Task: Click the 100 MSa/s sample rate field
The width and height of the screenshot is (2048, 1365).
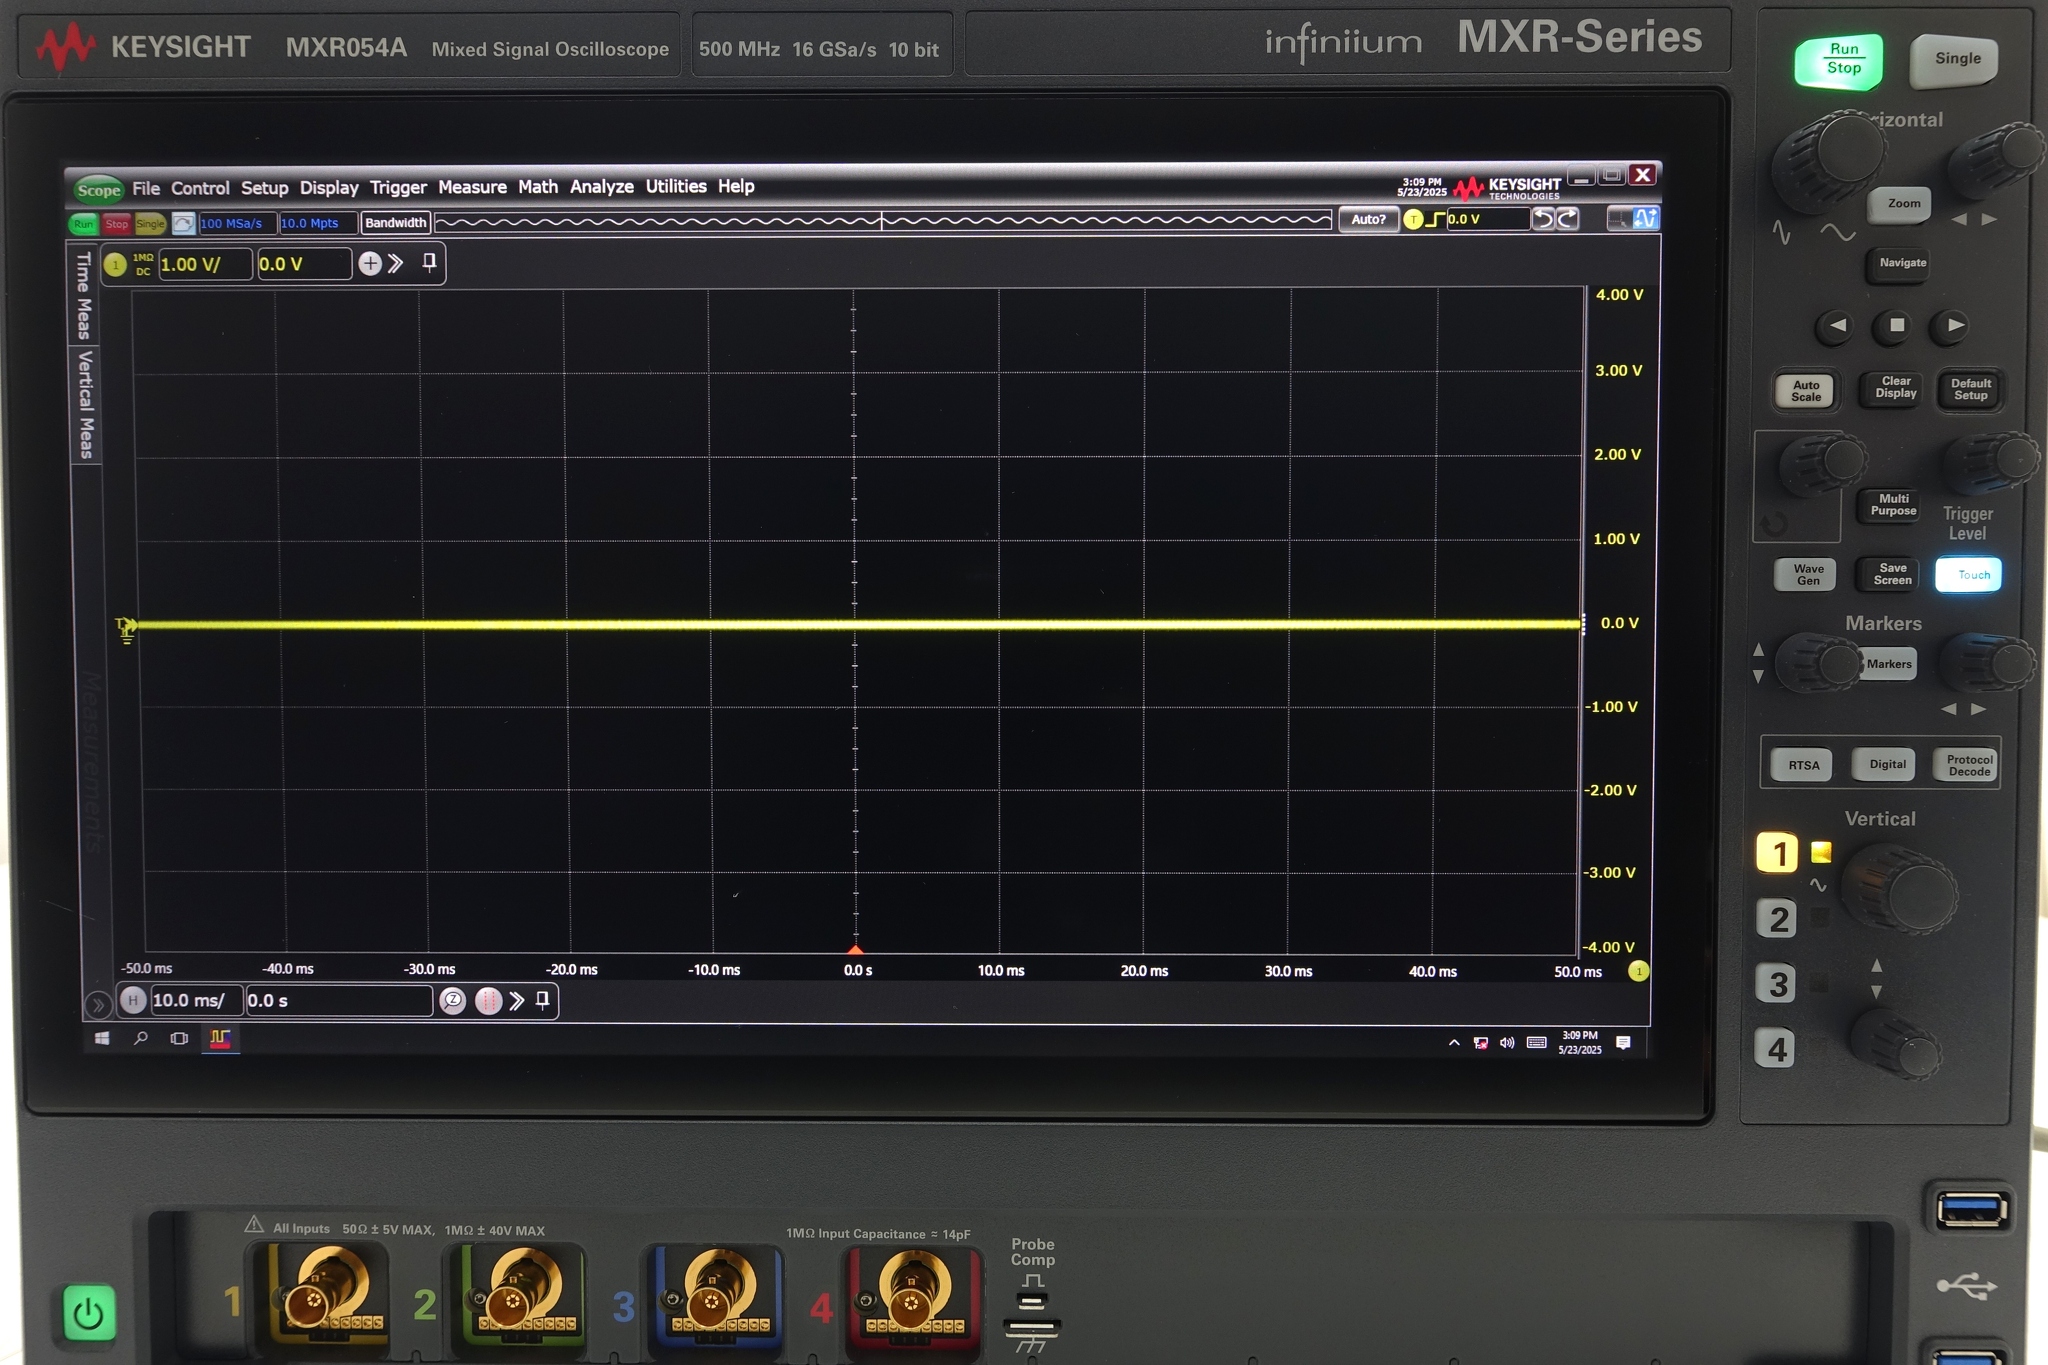Action: tap(236, 223)
